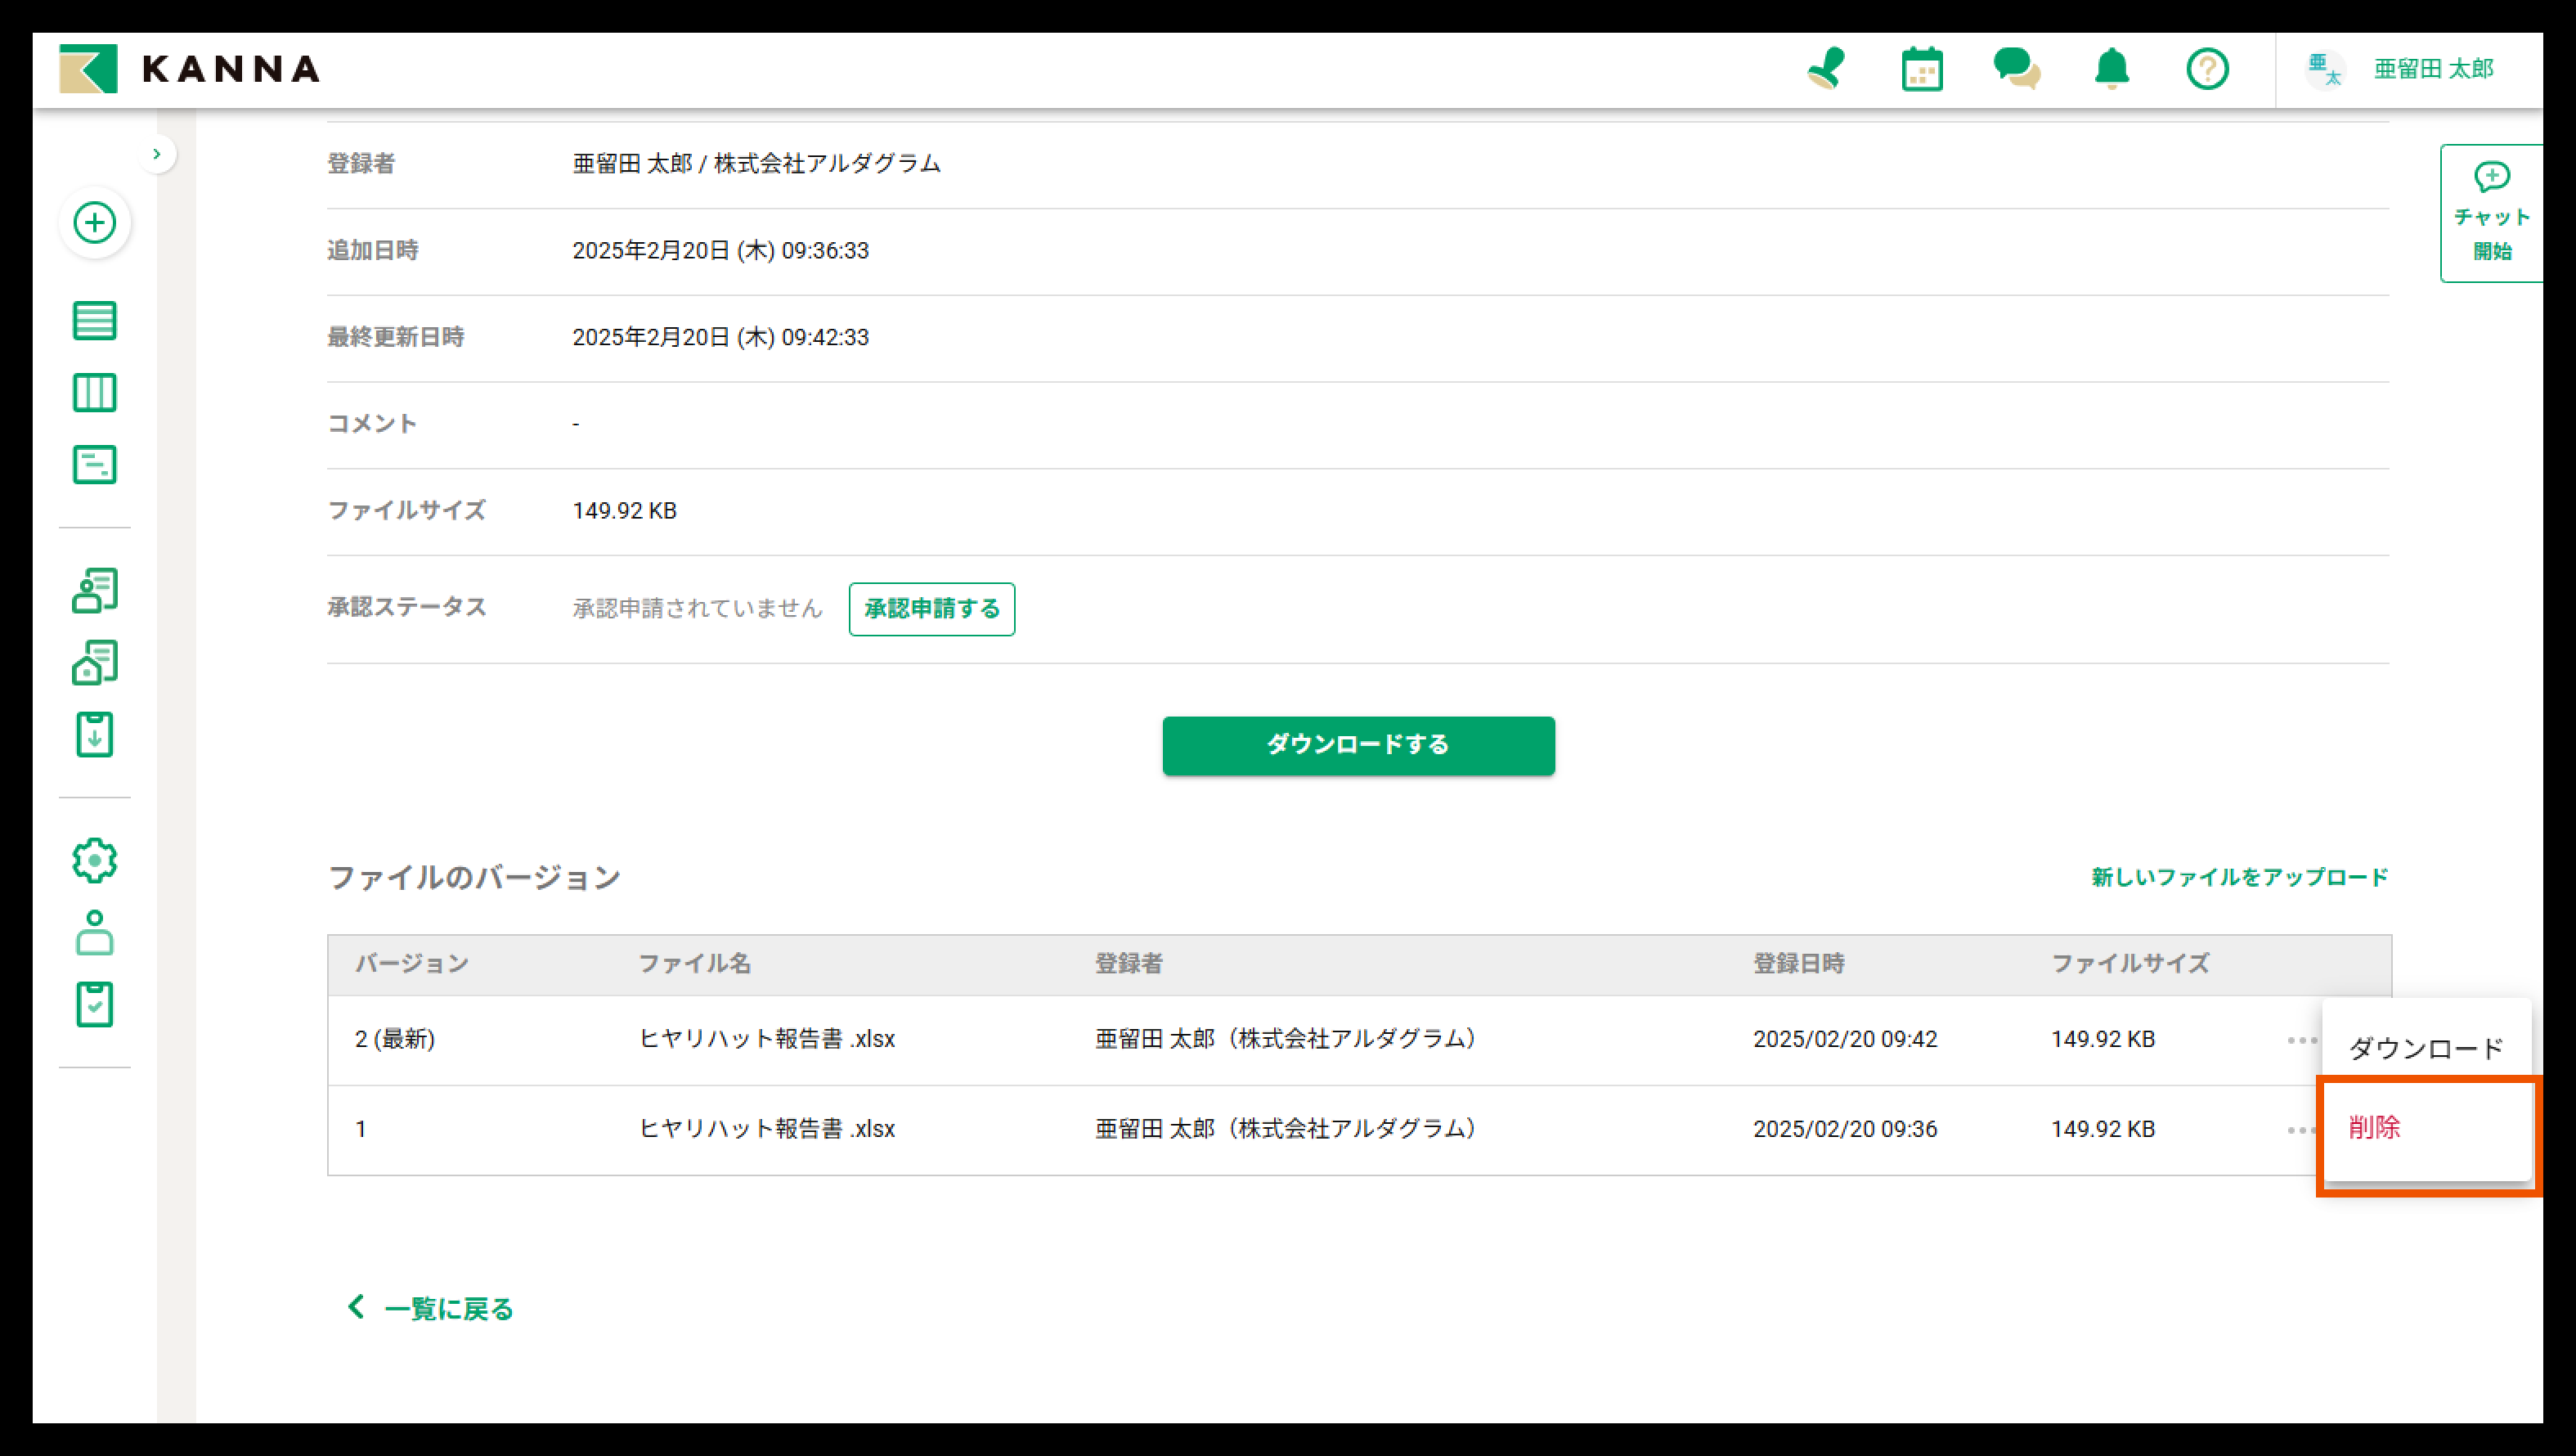2576x1456 pixels.
Task: Open notifications bell icon
Action: coord(2112,69)
